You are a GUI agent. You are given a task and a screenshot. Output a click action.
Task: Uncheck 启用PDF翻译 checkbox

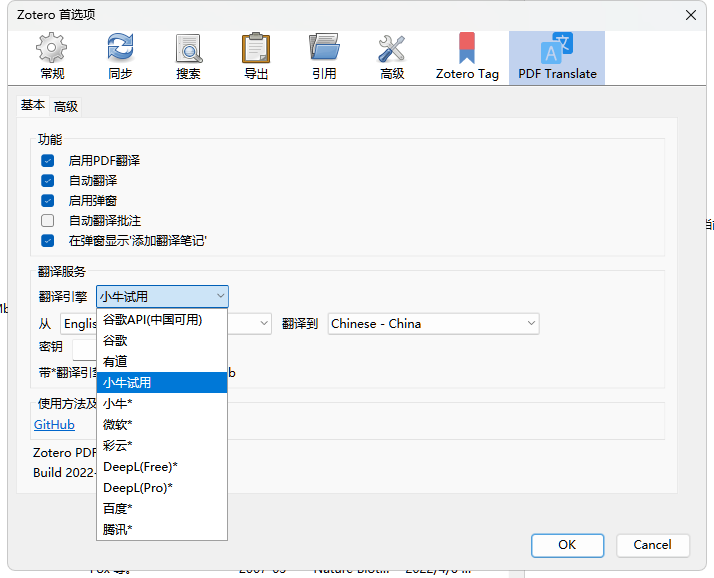47,161
